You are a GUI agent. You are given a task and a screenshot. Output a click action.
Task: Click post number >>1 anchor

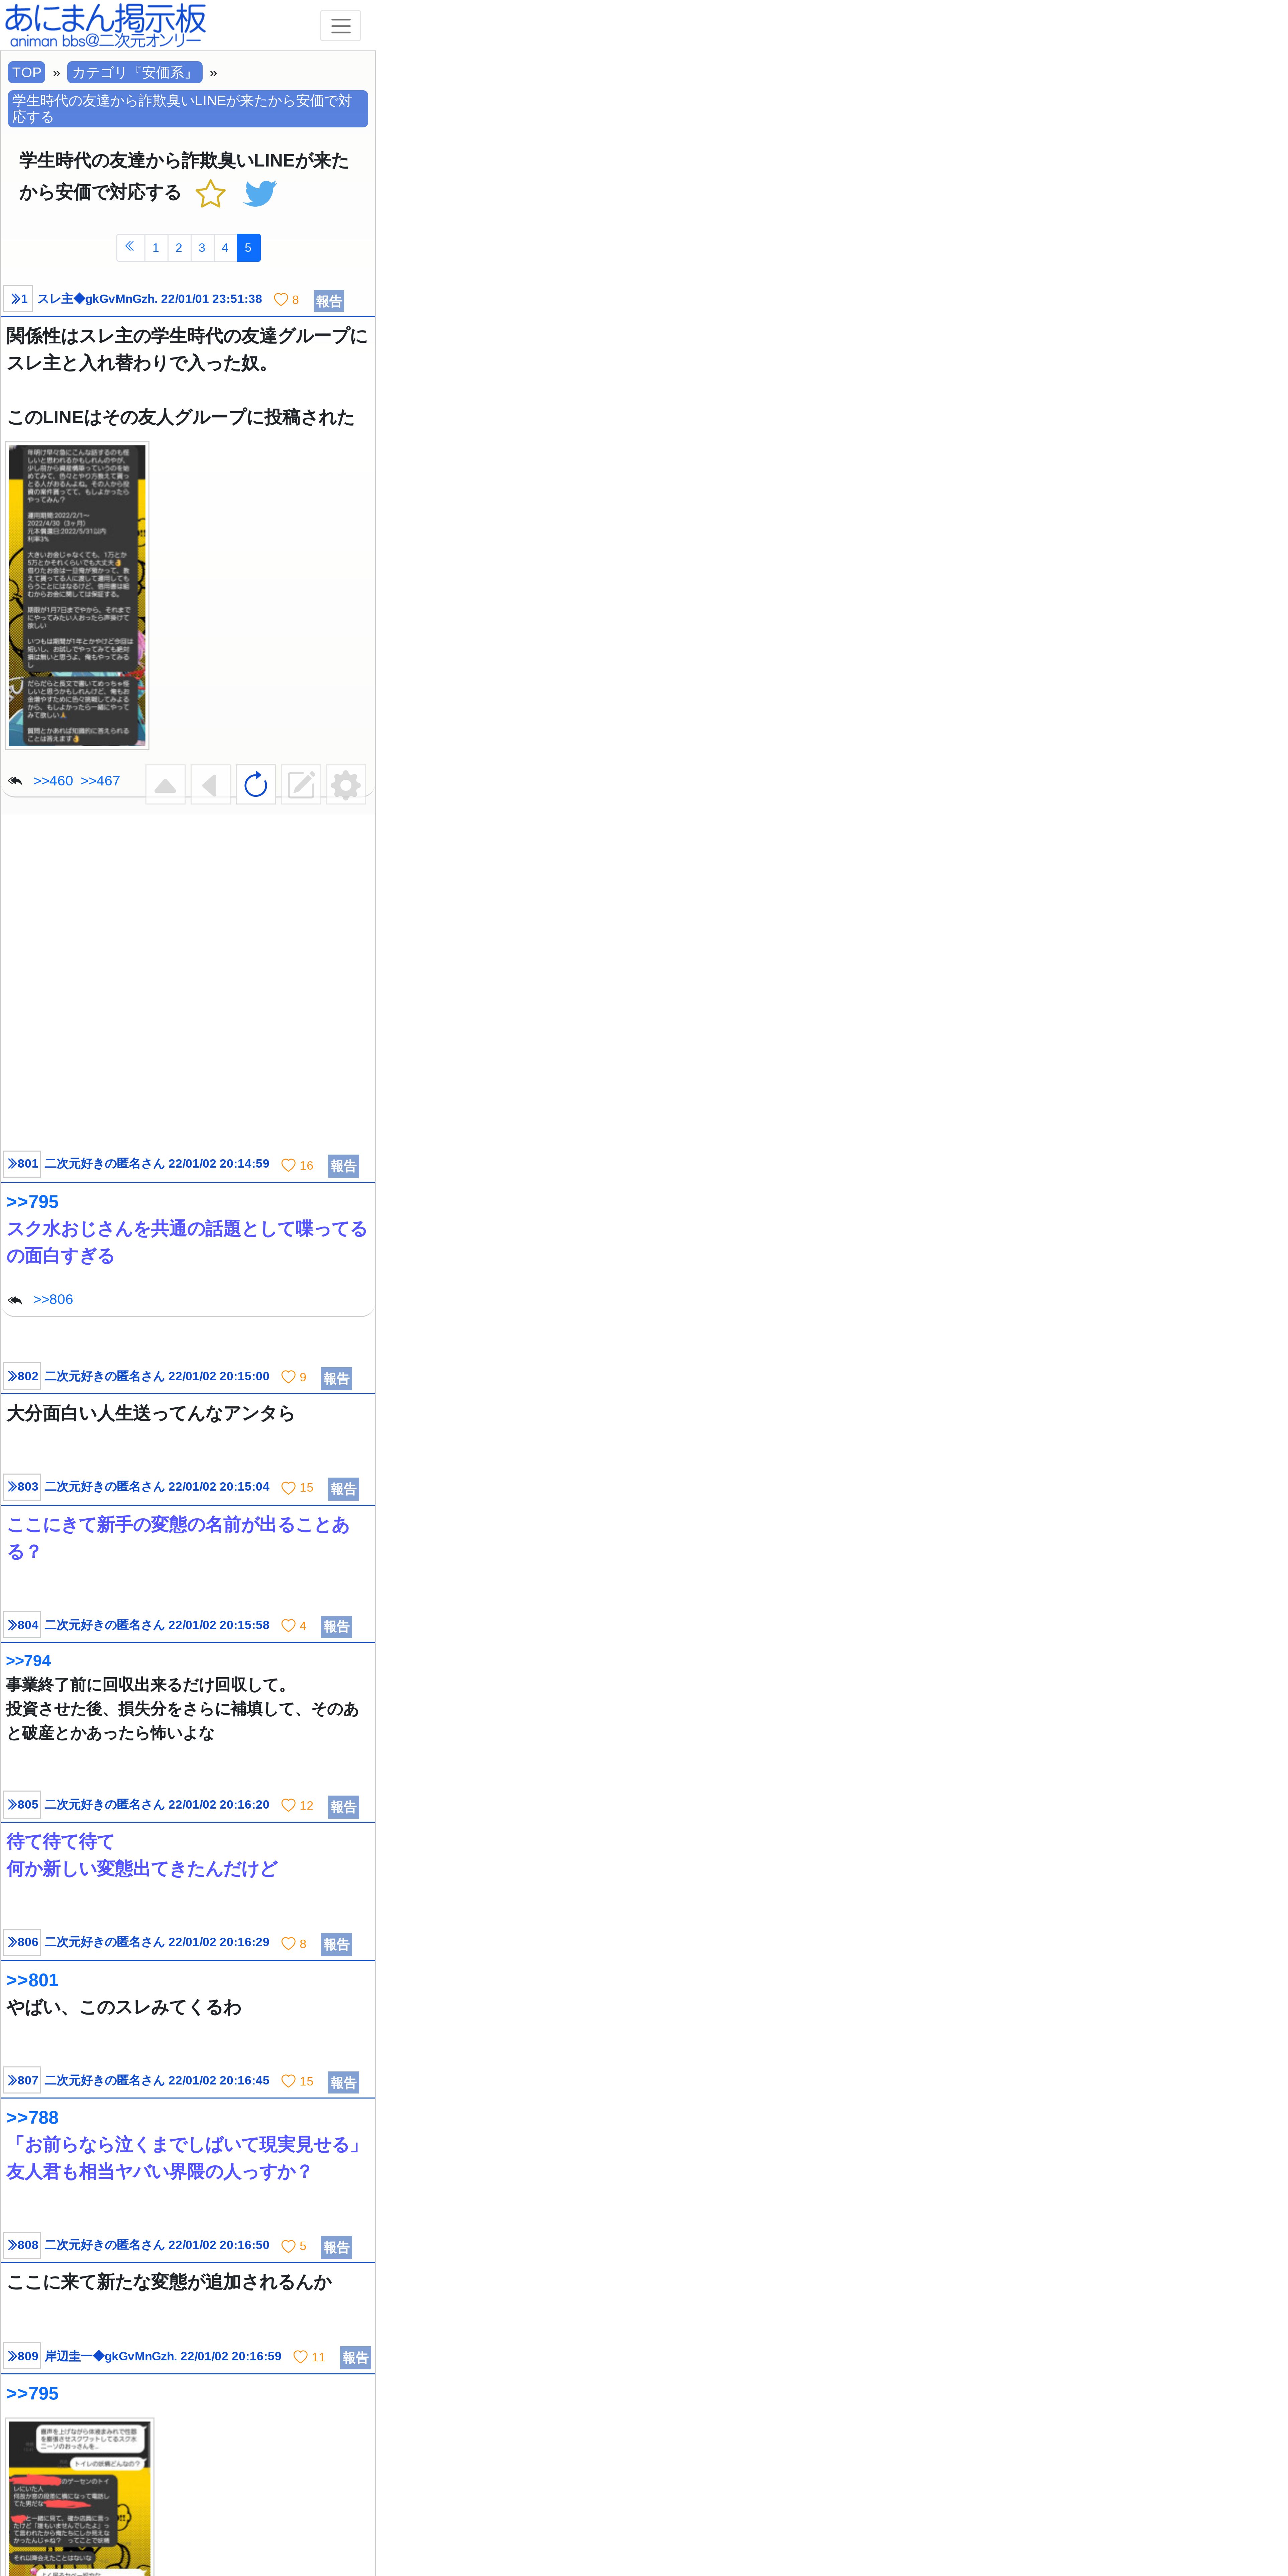18,299
